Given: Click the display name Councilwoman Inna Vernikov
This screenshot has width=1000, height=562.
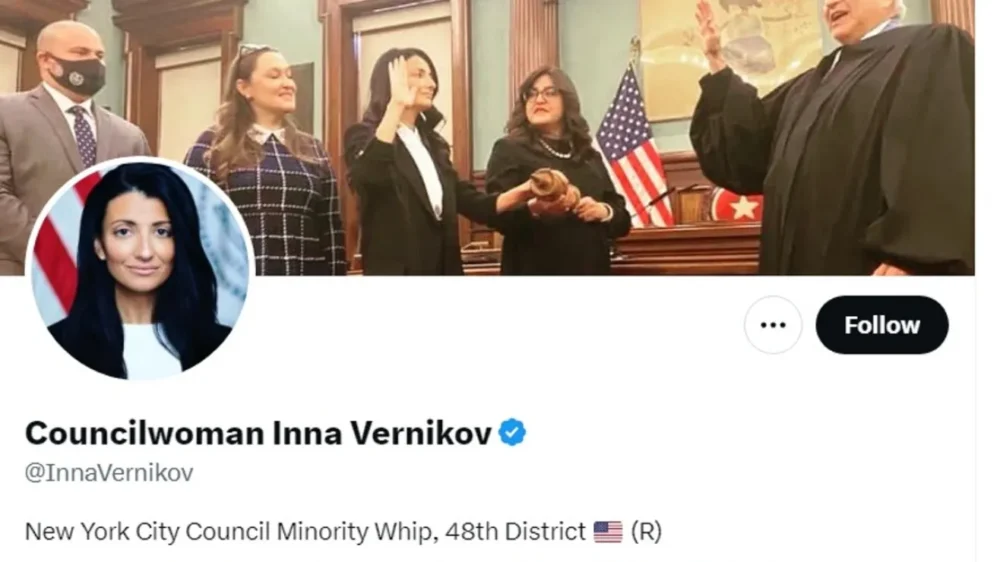Looking at the screenshot, I should (x=258, y=433).
